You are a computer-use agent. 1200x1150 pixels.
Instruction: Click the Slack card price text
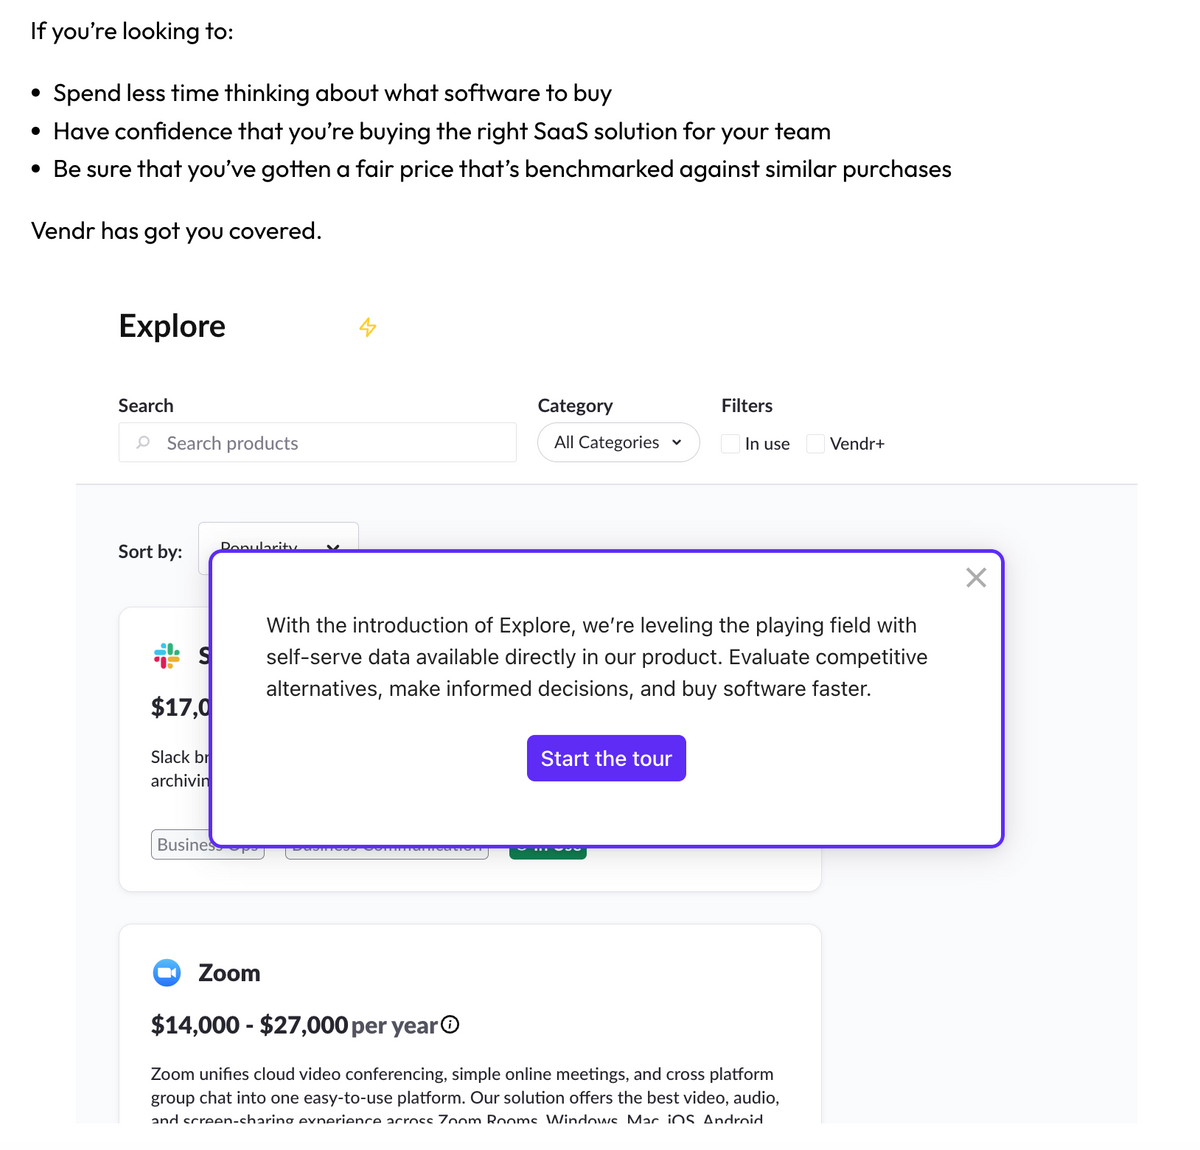coord(180,708)
